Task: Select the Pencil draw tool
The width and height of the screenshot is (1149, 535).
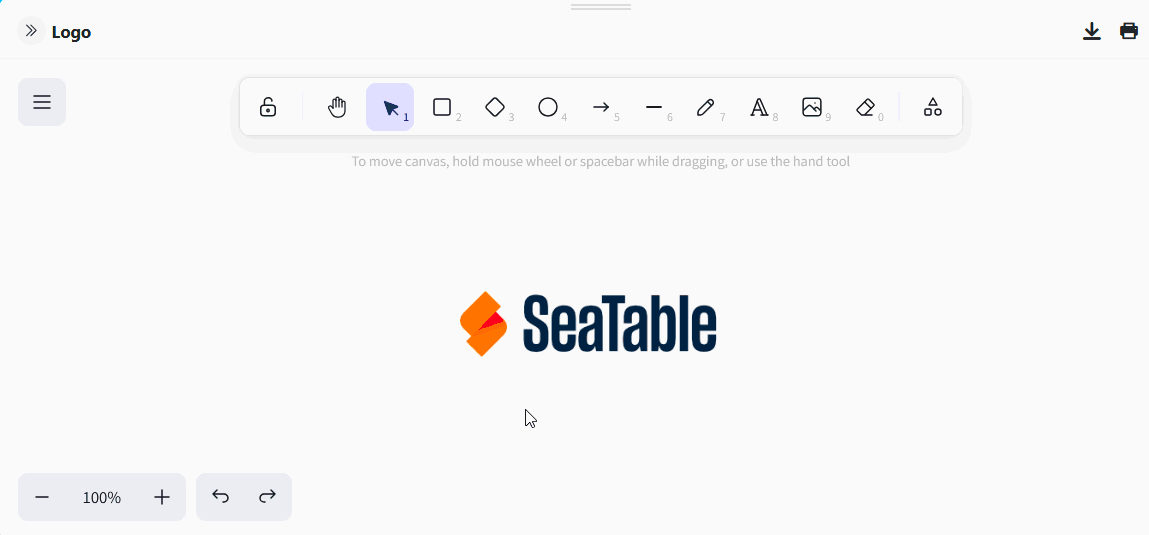Action: point(706,107)
